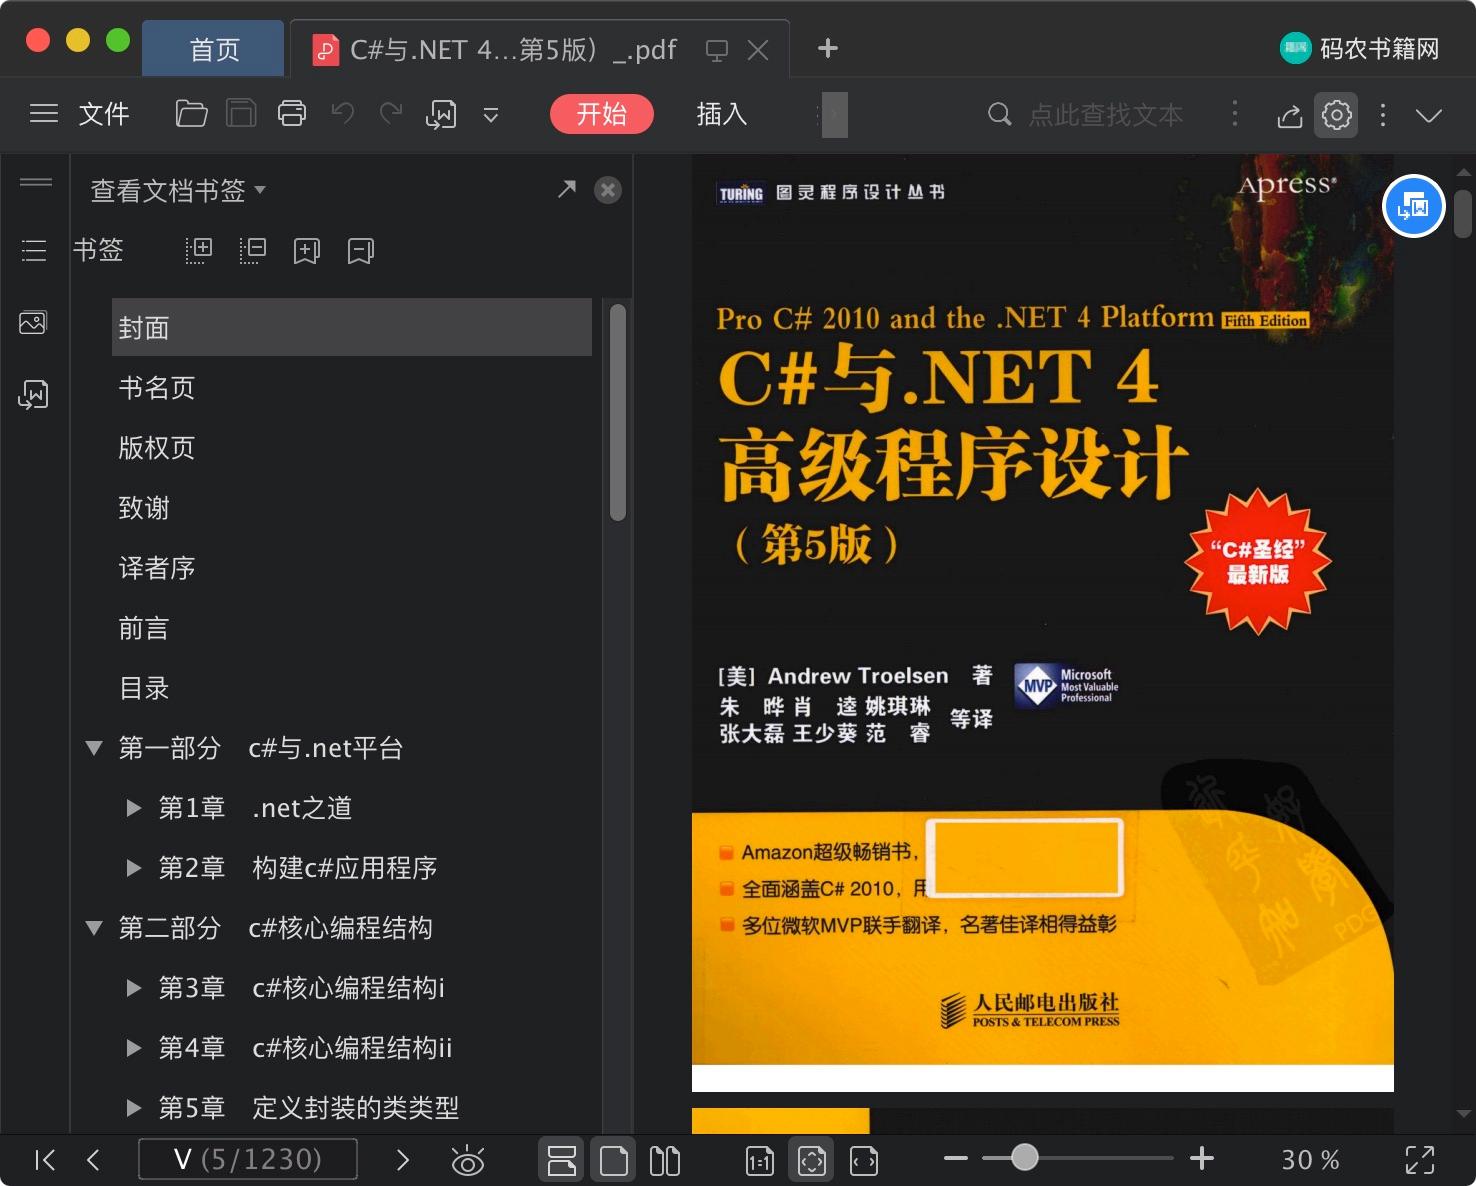This screenshot has height=1186, width=1476.
Task: Select the 书名页 bookmark
Action: [157, 388]
